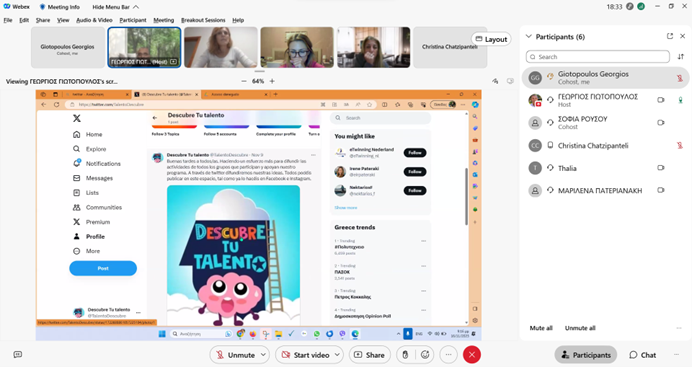Click the participants Search field
The height and width of the screenshot is (367, 692).
pos(598,57)
